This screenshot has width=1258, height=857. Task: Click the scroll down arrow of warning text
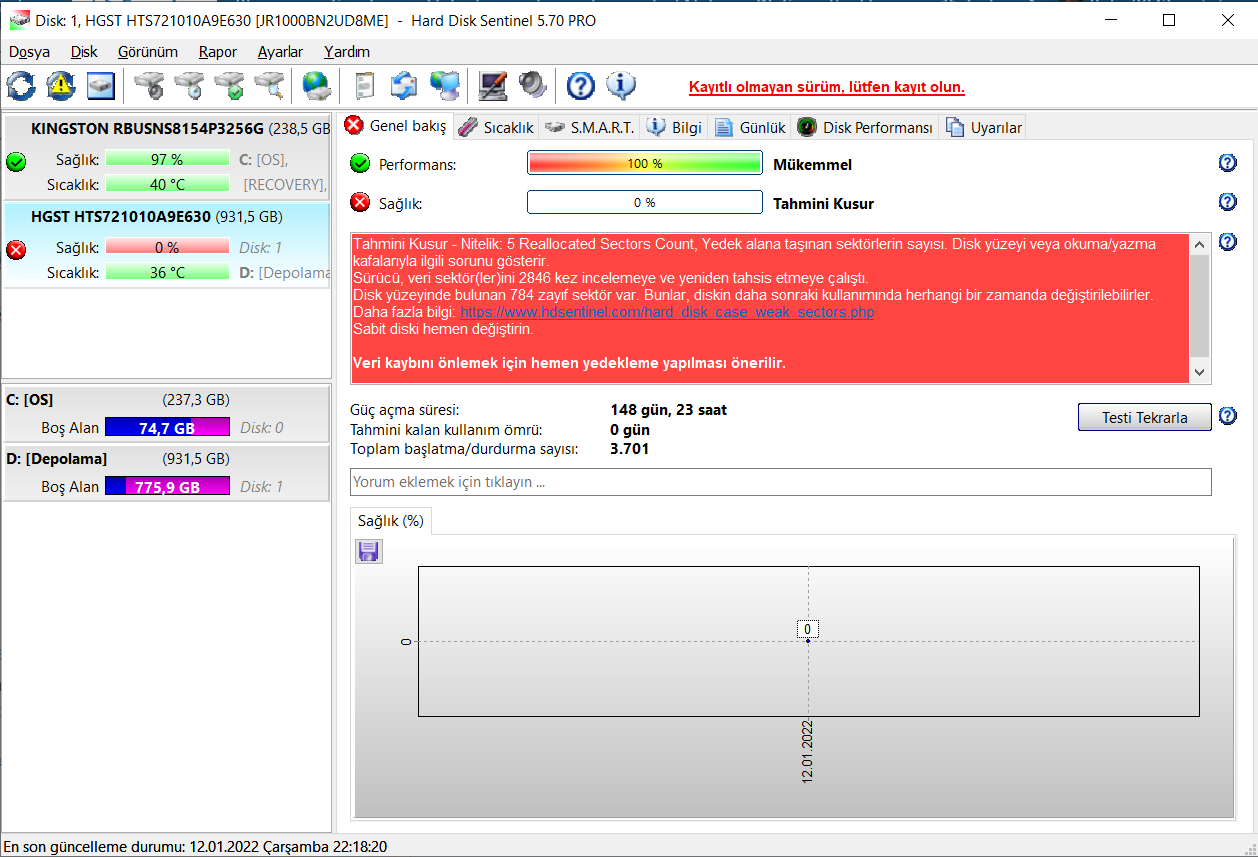[1200, 373]
